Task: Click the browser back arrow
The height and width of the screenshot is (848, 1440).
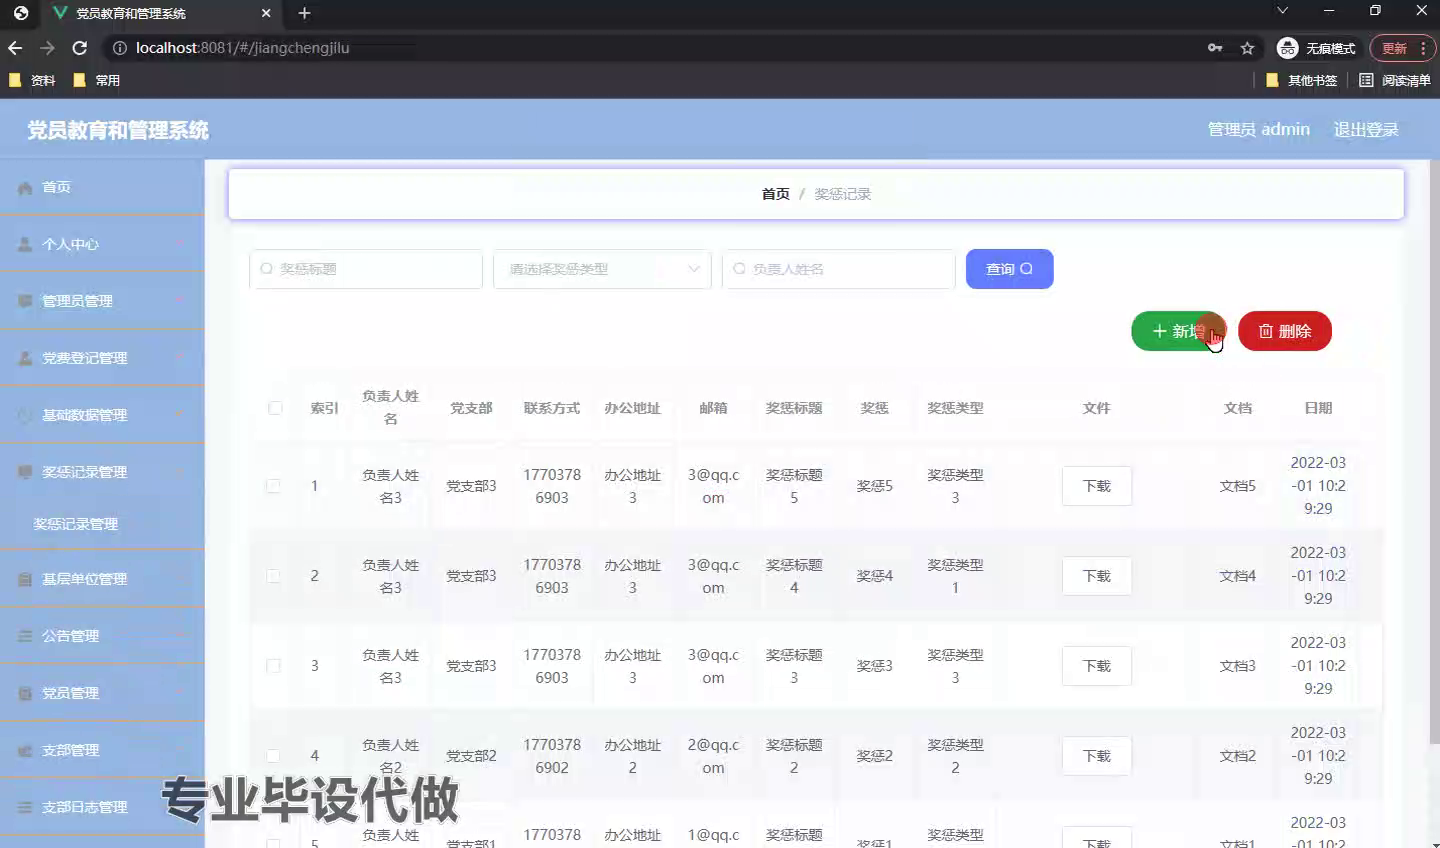Action: 15,48
